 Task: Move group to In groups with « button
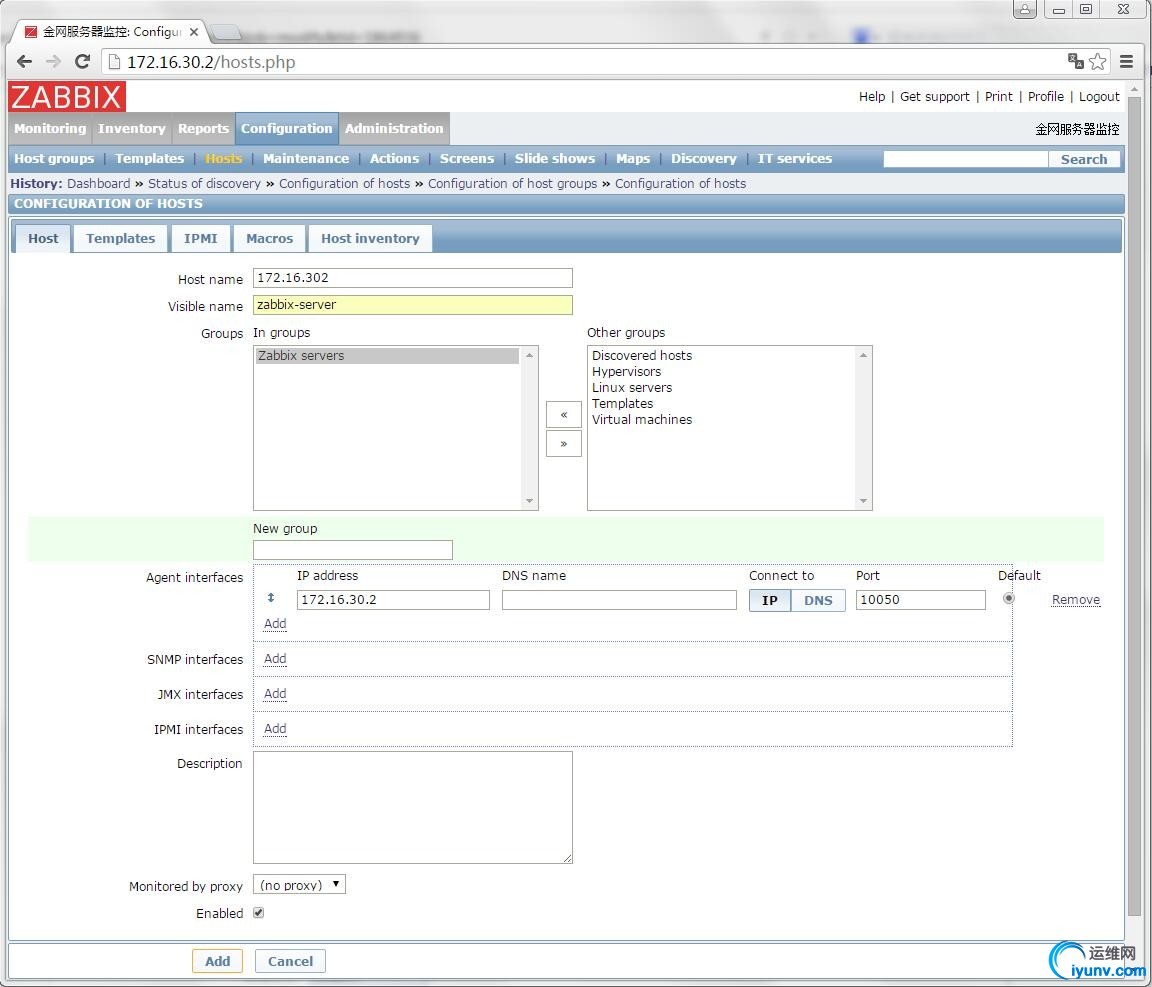(564, 414)
